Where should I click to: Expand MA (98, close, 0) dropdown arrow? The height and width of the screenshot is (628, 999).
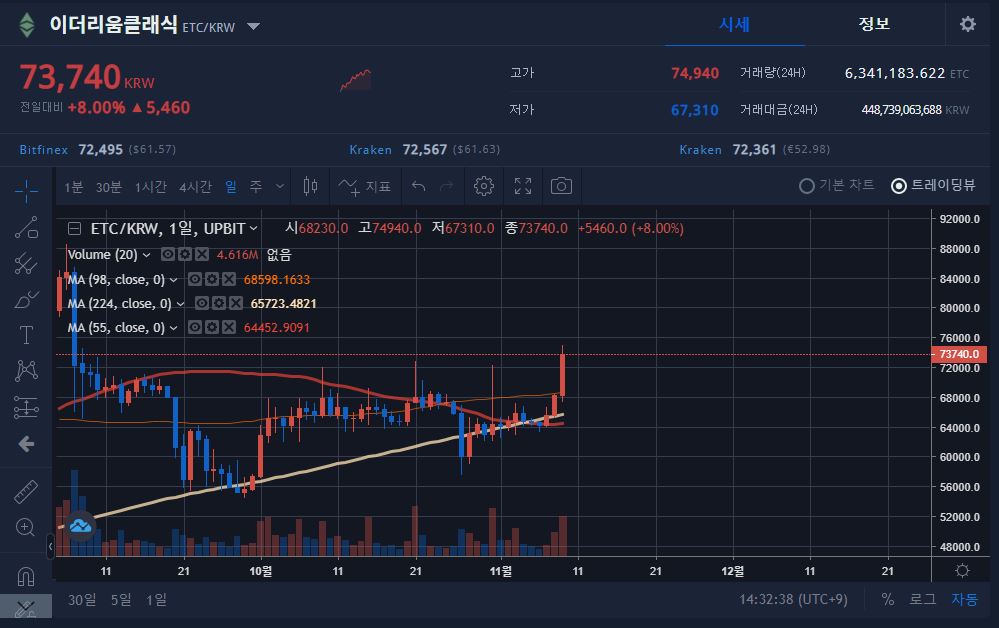click(x=173, y=280)
